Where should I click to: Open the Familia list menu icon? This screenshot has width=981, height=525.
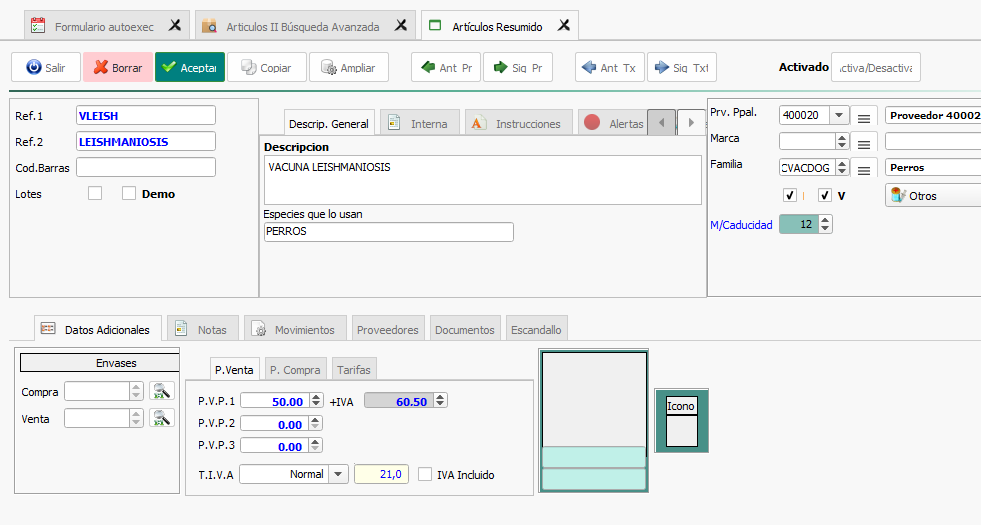click(x=863, y=170)
